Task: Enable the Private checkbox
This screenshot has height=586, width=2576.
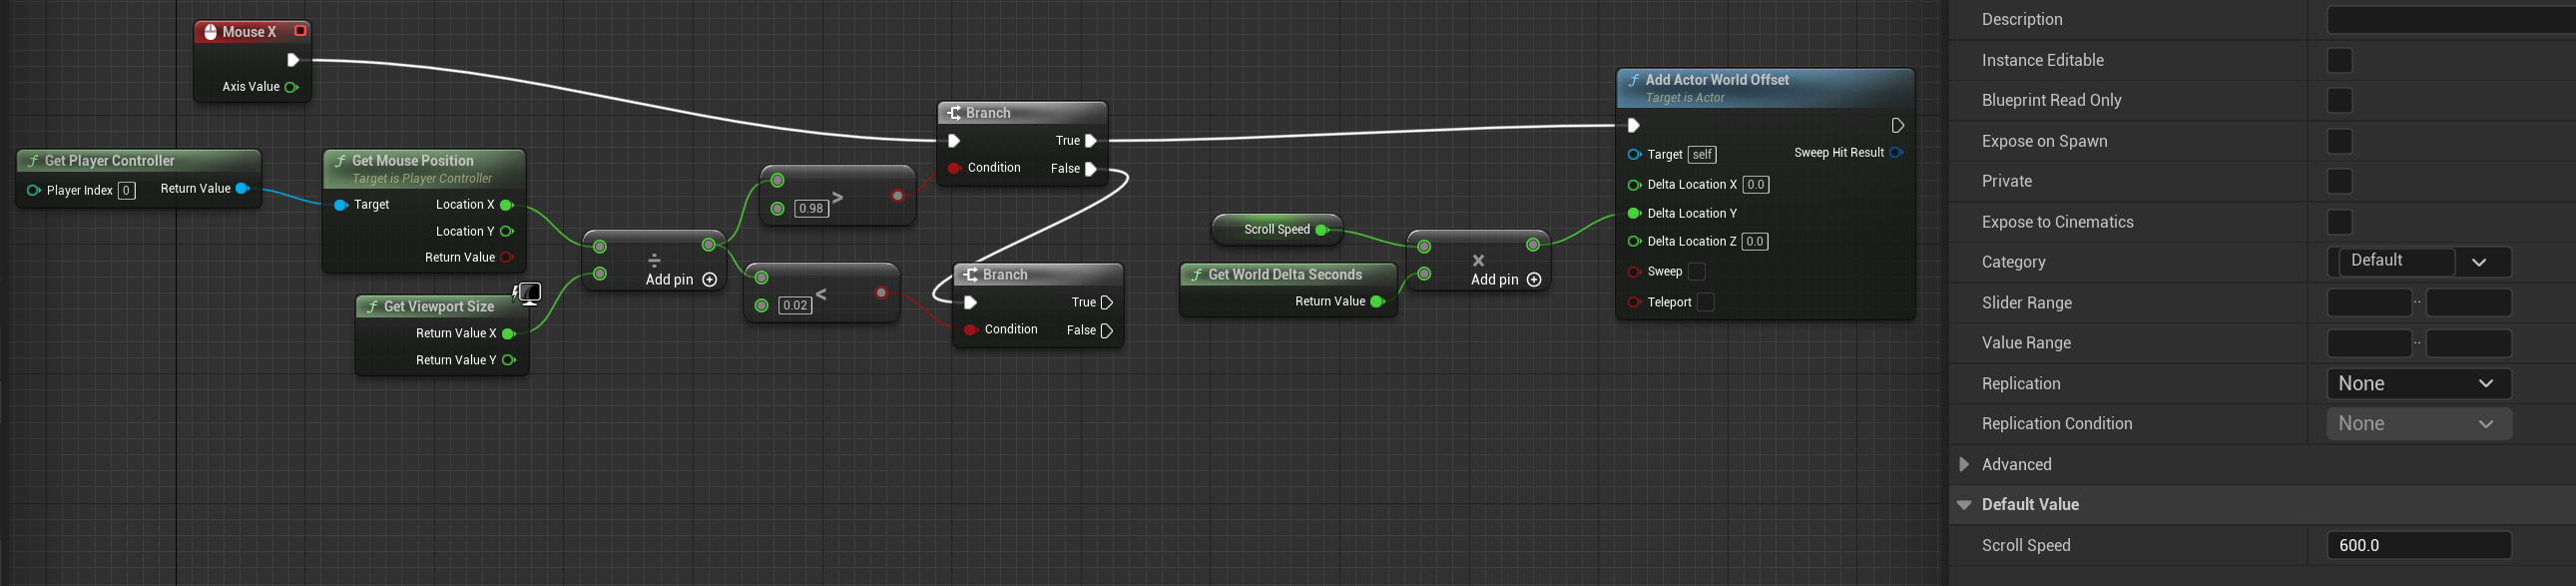Action: point(2340,181)
